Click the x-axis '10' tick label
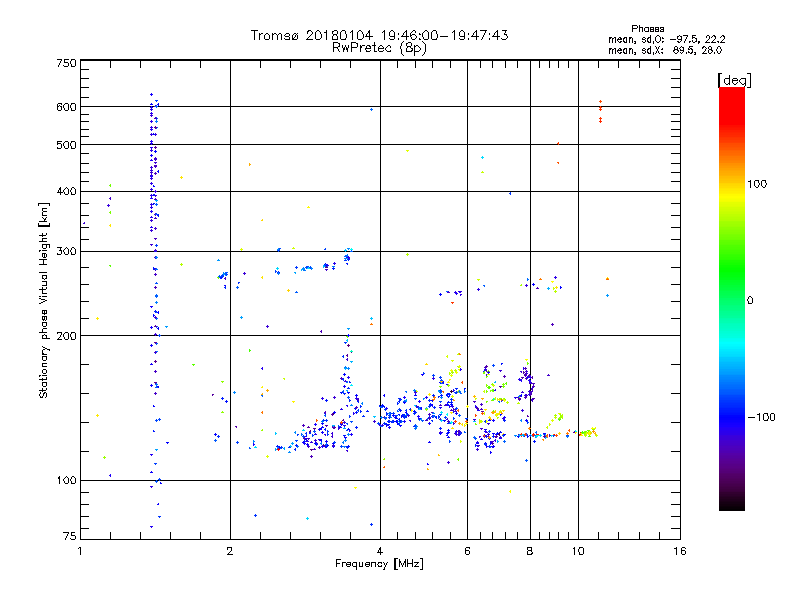The image size is (800, 600). pos(578,551)
